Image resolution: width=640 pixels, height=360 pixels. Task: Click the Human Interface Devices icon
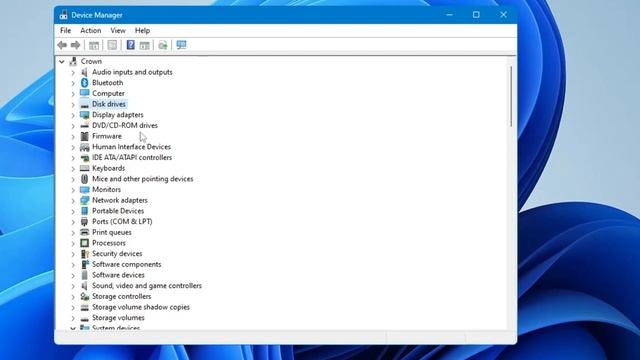point(84,147)
